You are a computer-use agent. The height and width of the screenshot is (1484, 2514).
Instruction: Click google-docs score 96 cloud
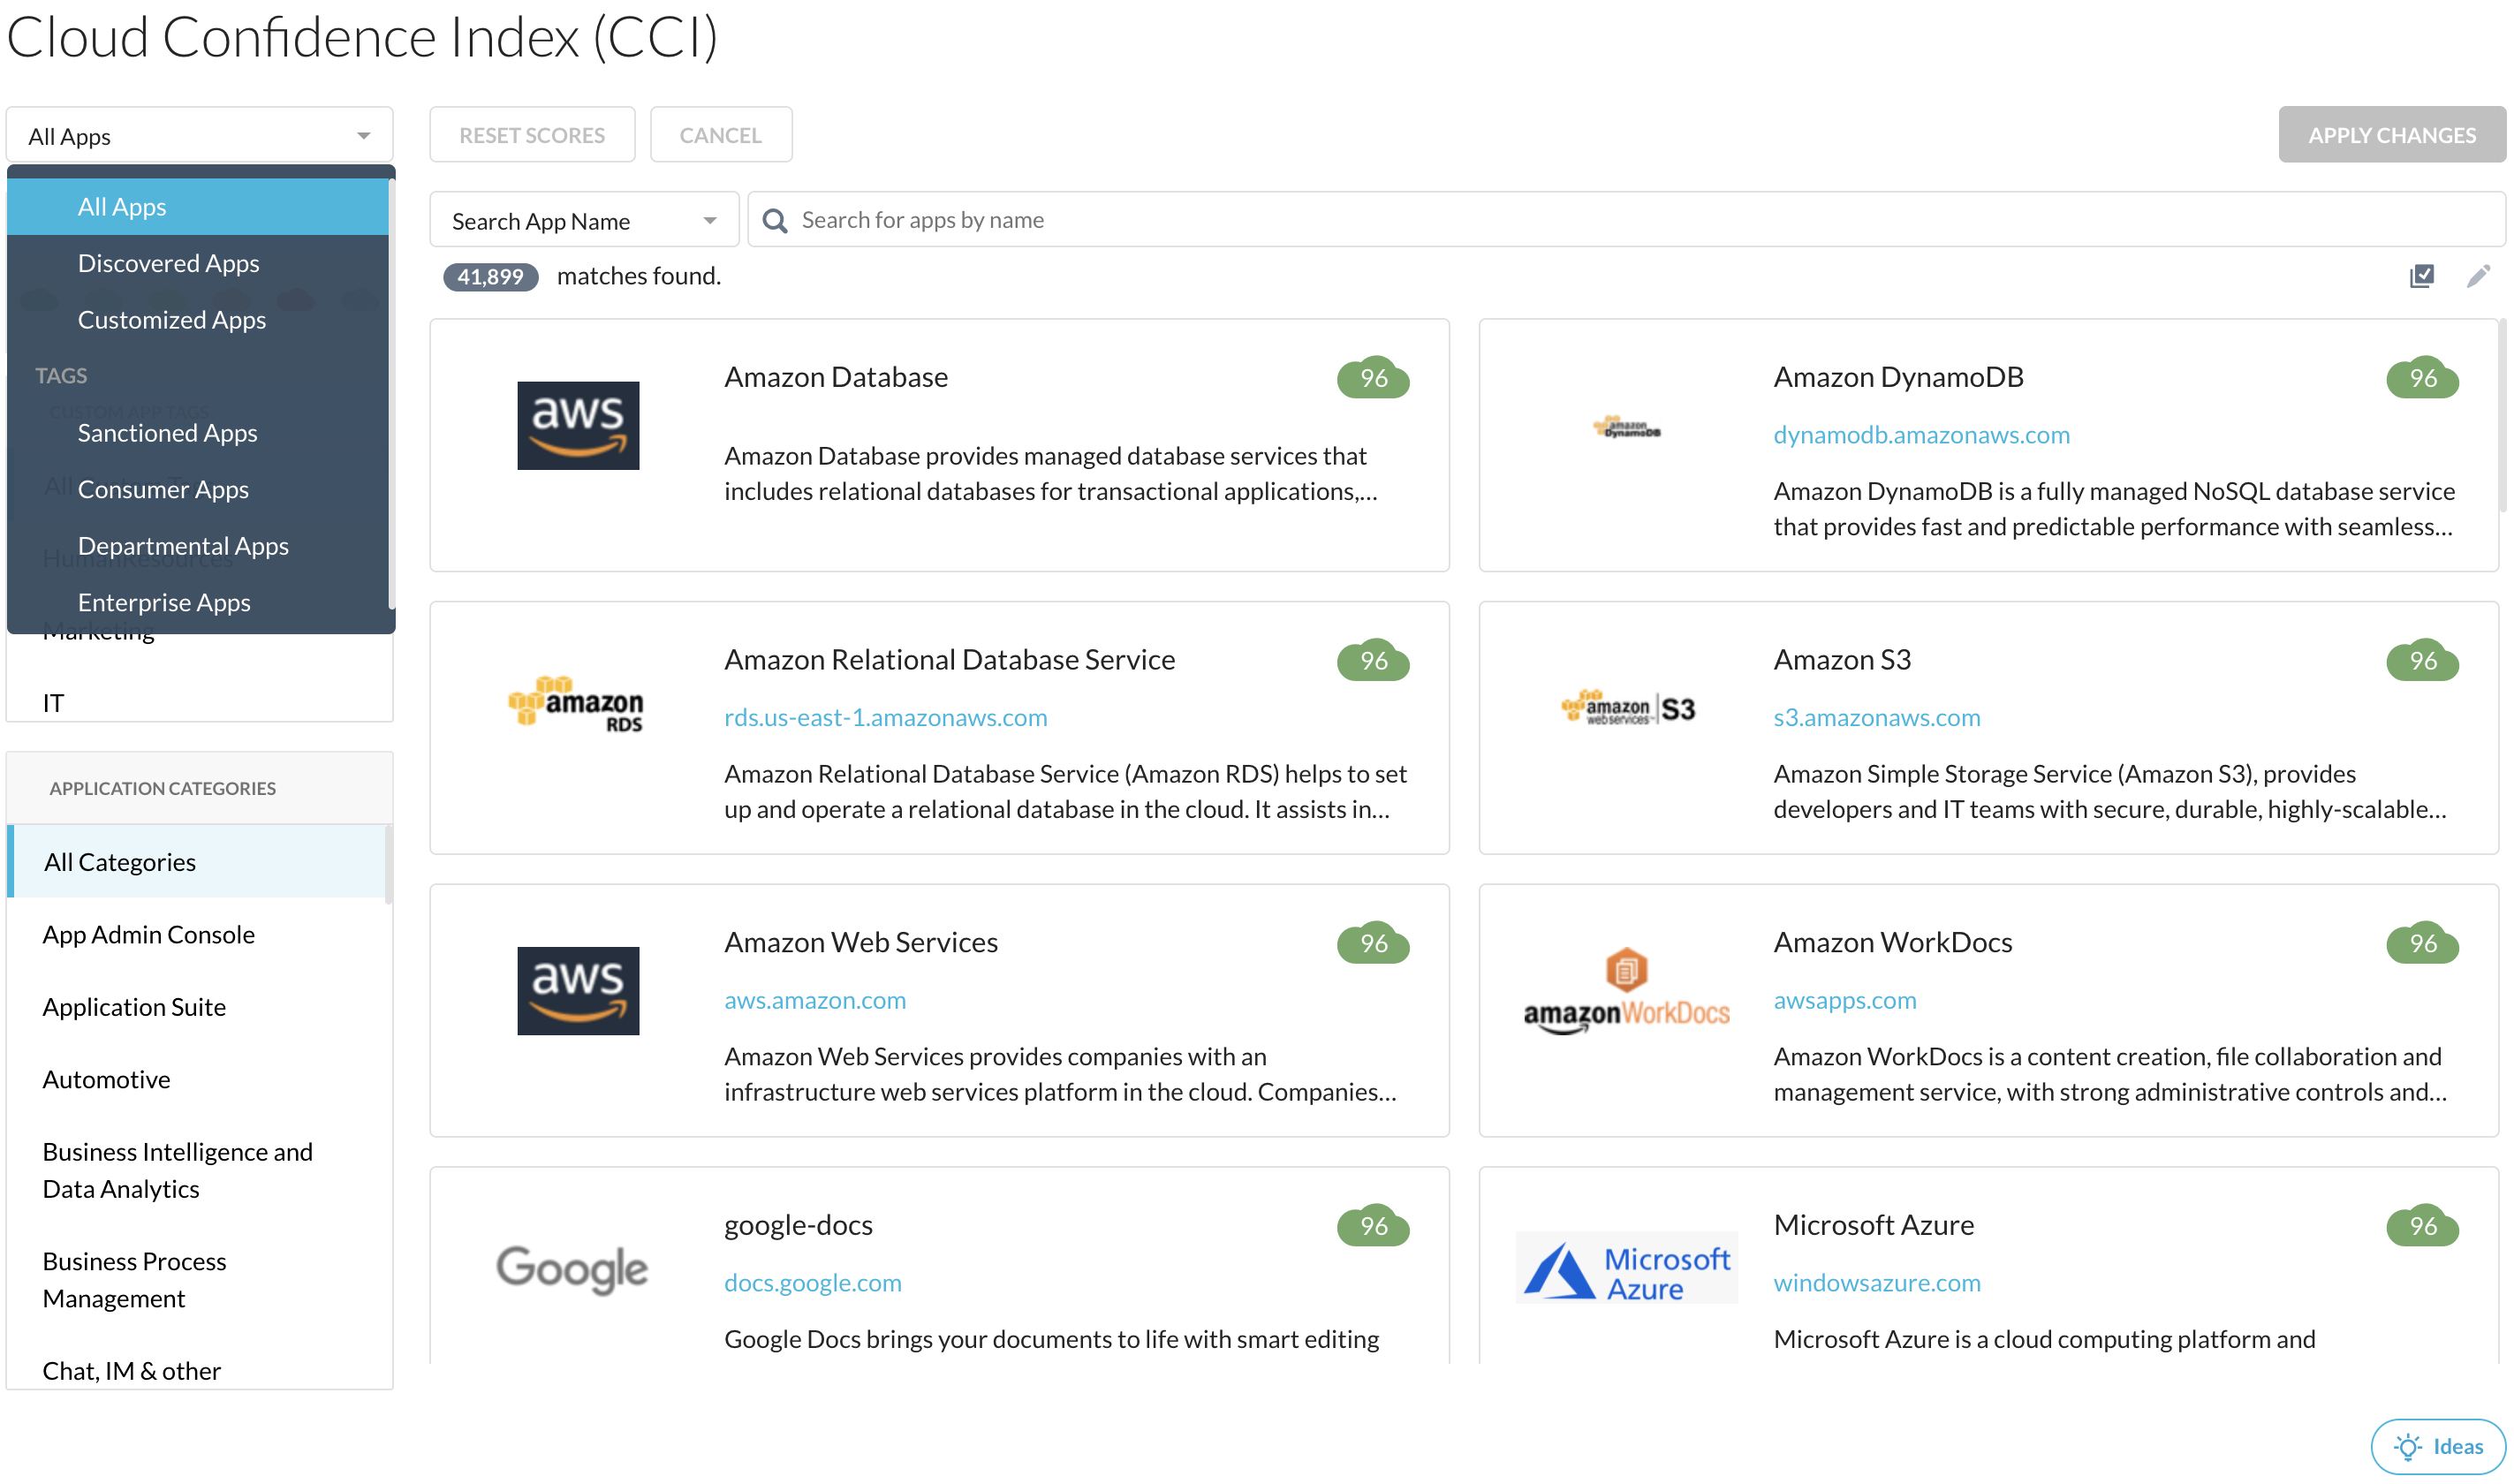1372,1226
